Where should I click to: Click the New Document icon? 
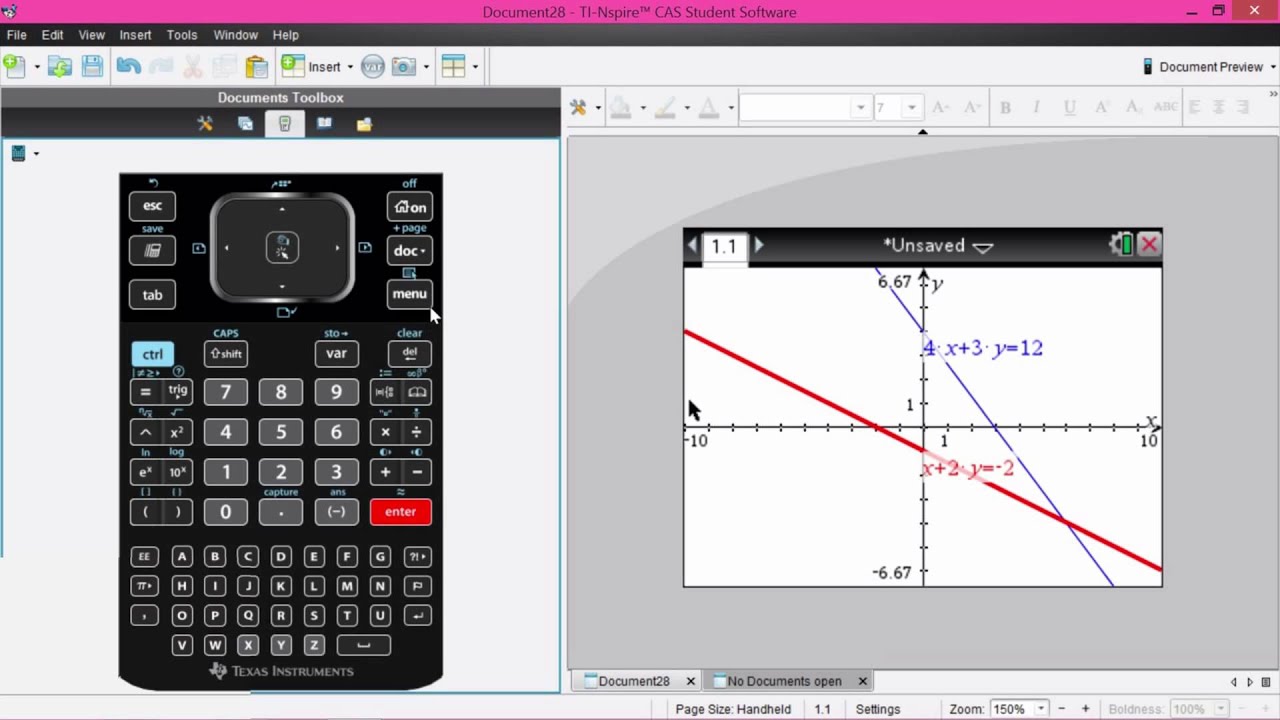pyautogui.click(x=14, y=66)
